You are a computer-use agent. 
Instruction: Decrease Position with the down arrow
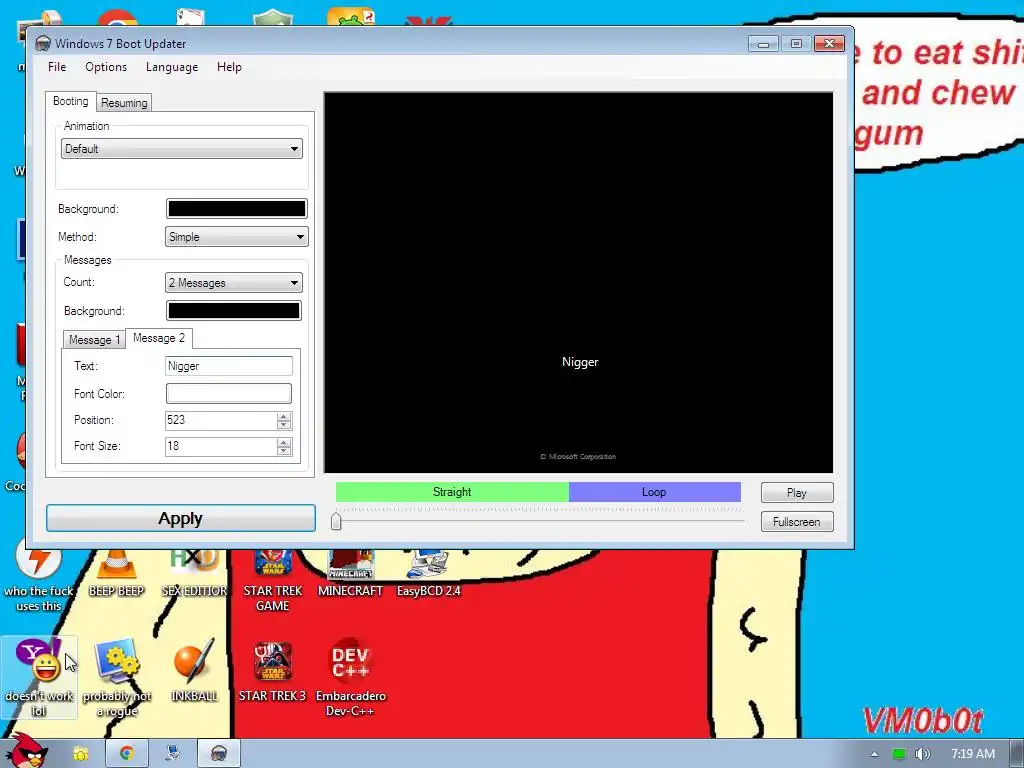click(283, 424)
